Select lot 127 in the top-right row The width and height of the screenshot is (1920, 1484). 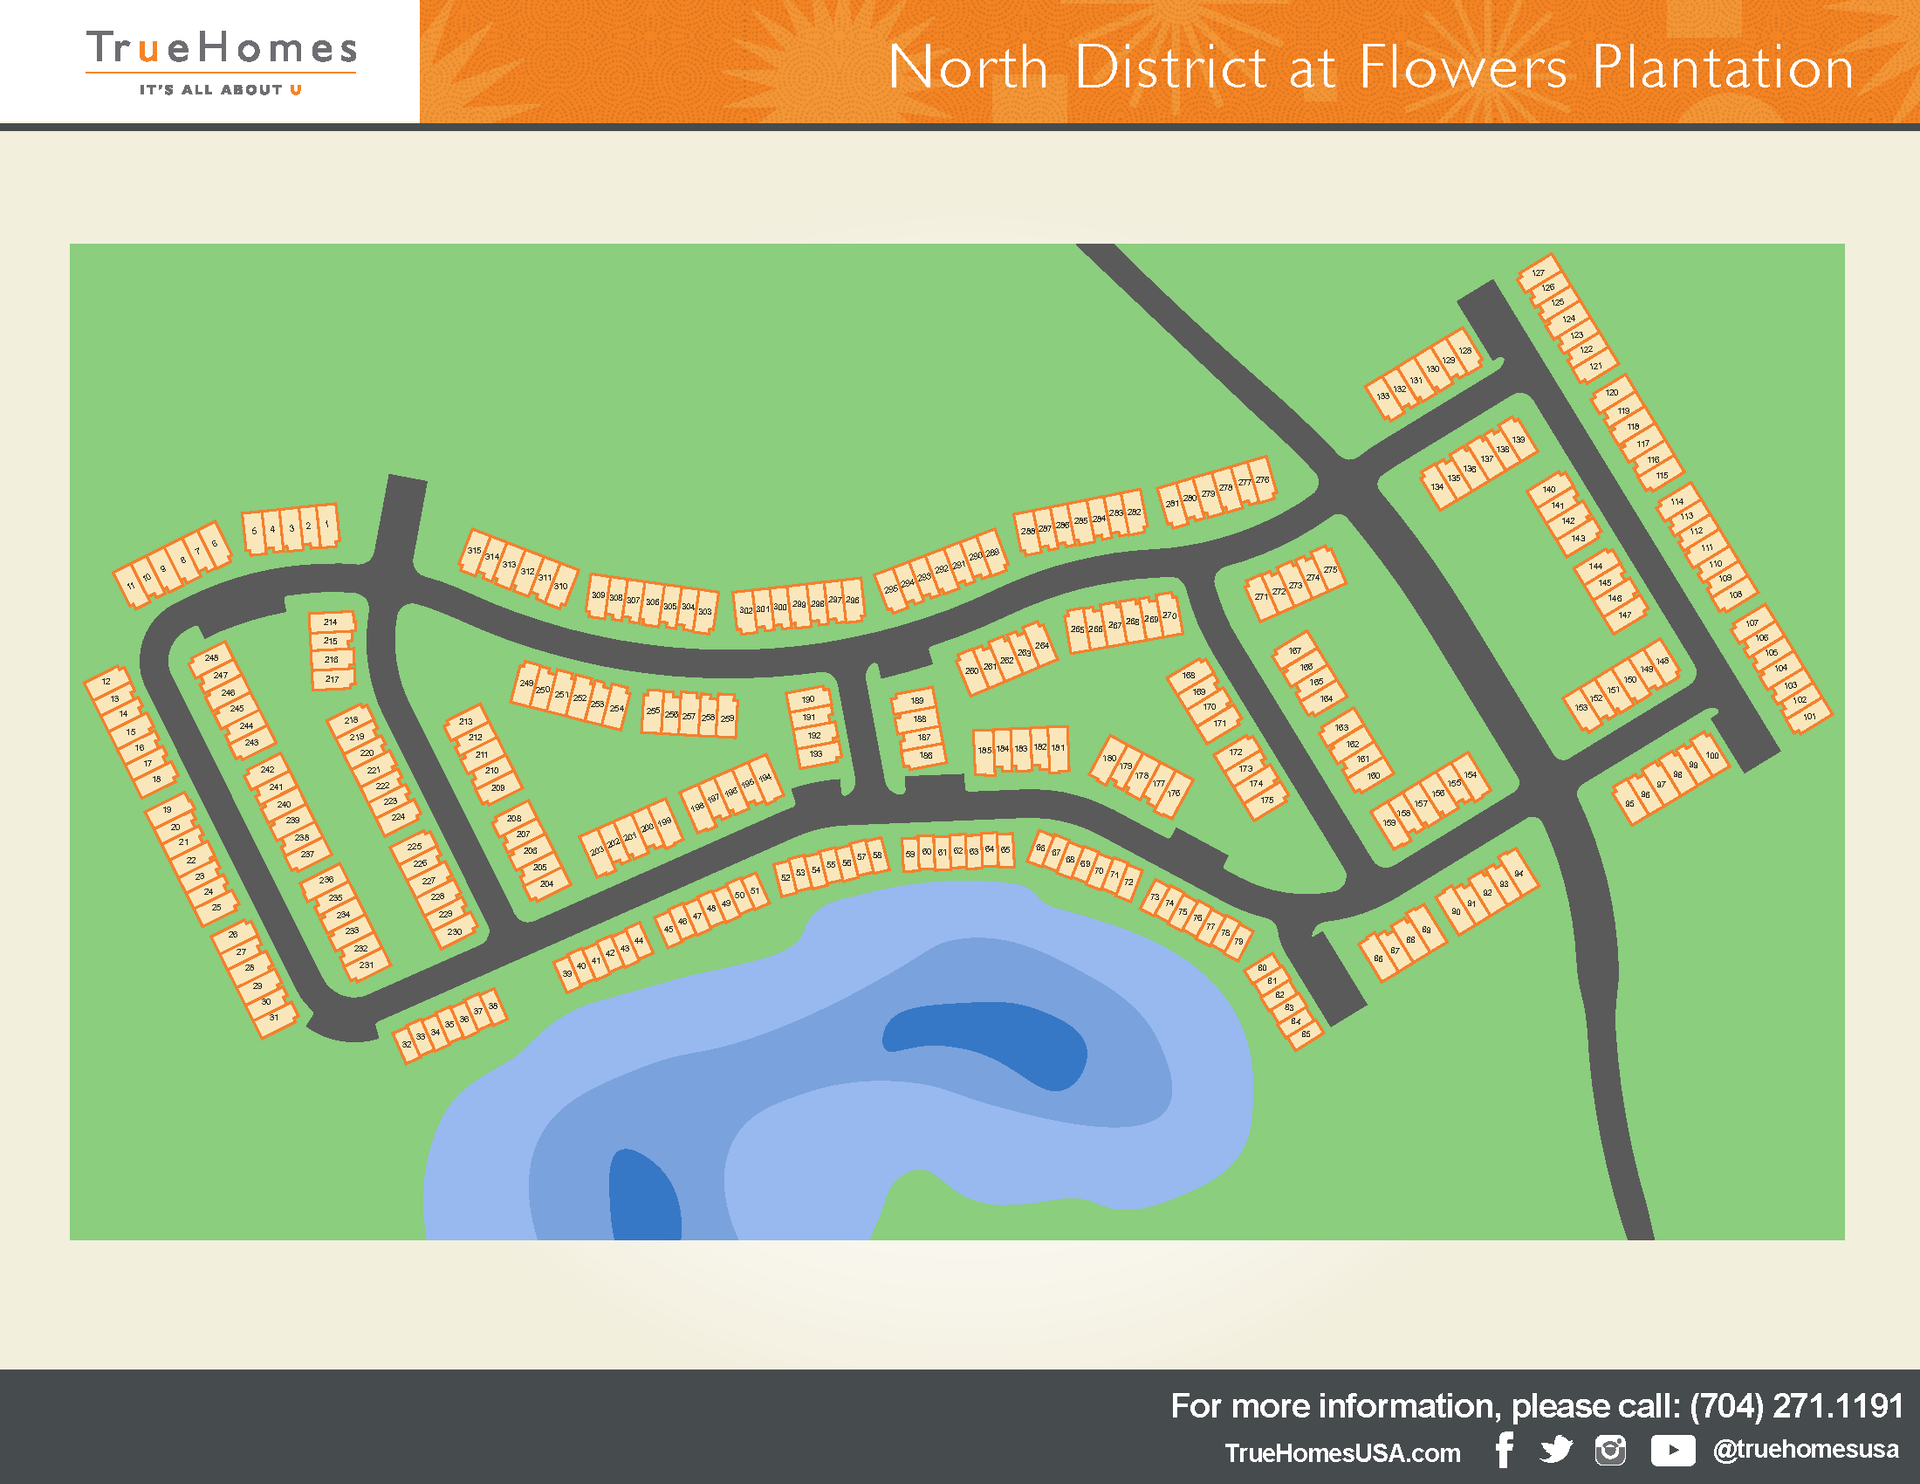[x=1538, y=273]
